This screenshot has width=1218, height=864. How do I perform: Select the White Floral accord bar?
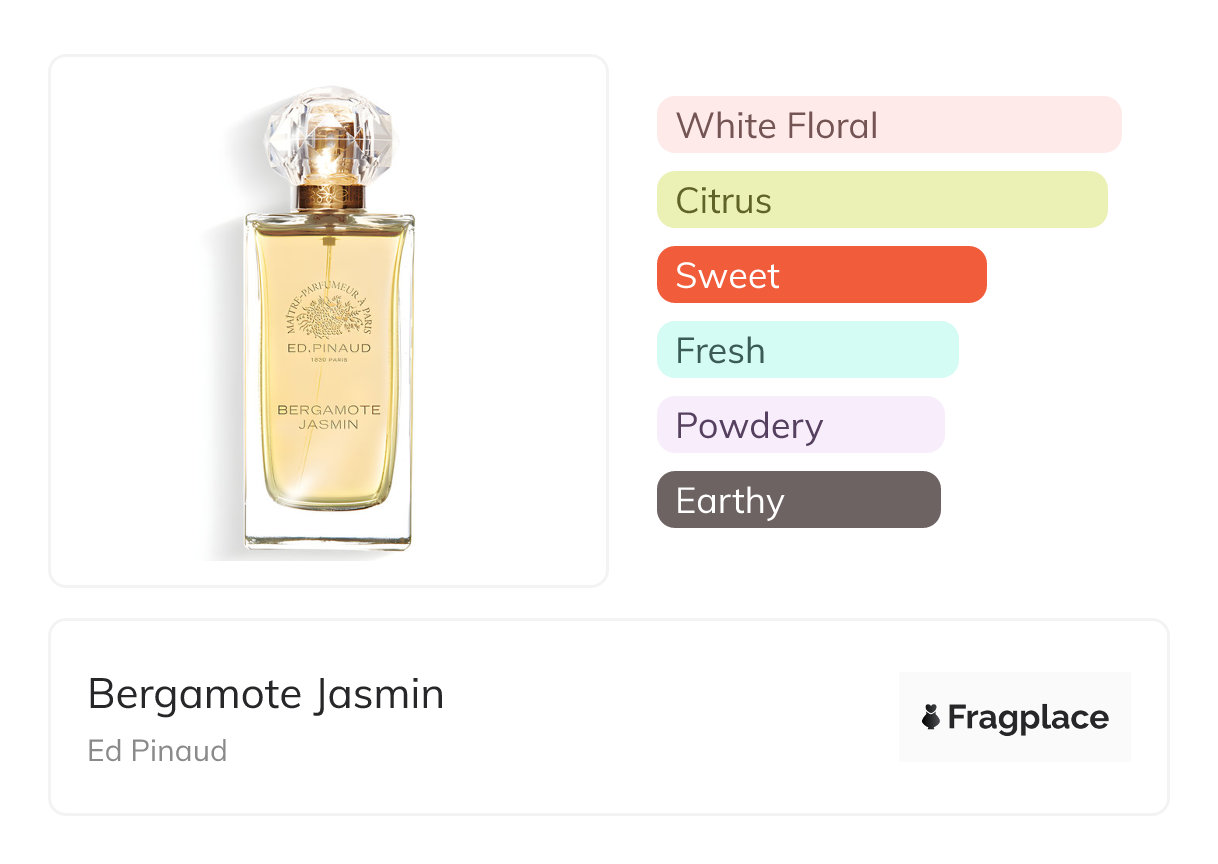click(x=889, y=125)
